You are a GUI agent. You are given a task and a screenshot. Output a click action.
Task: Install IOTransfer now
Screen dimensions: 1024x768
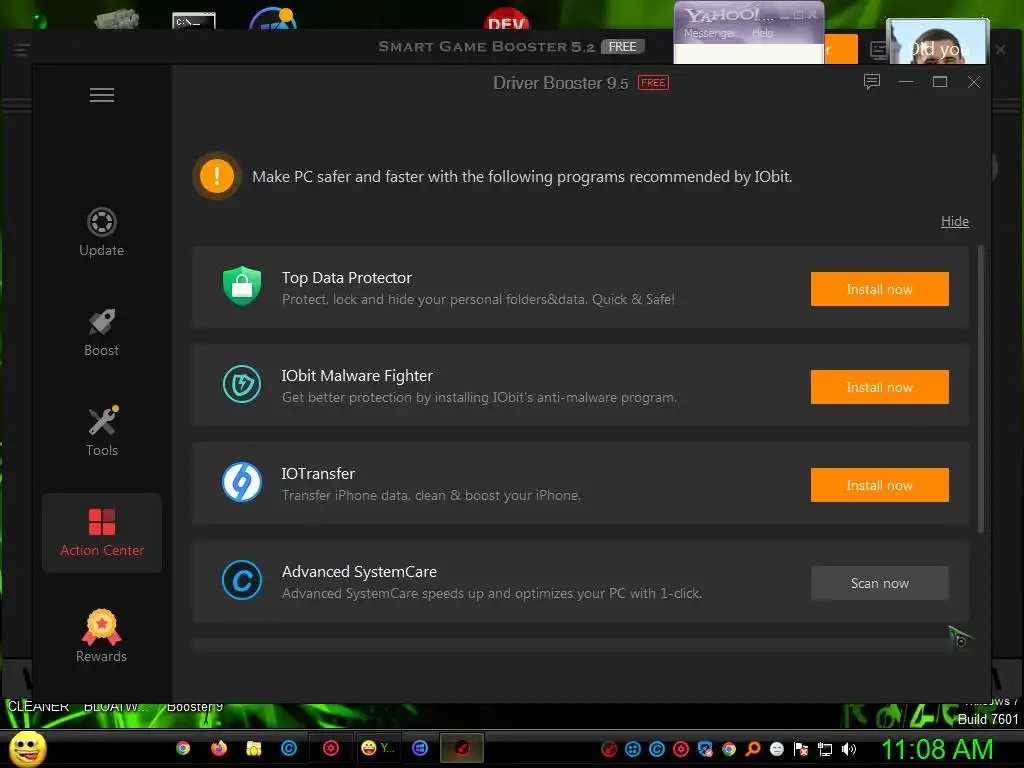tap(880, 485)
